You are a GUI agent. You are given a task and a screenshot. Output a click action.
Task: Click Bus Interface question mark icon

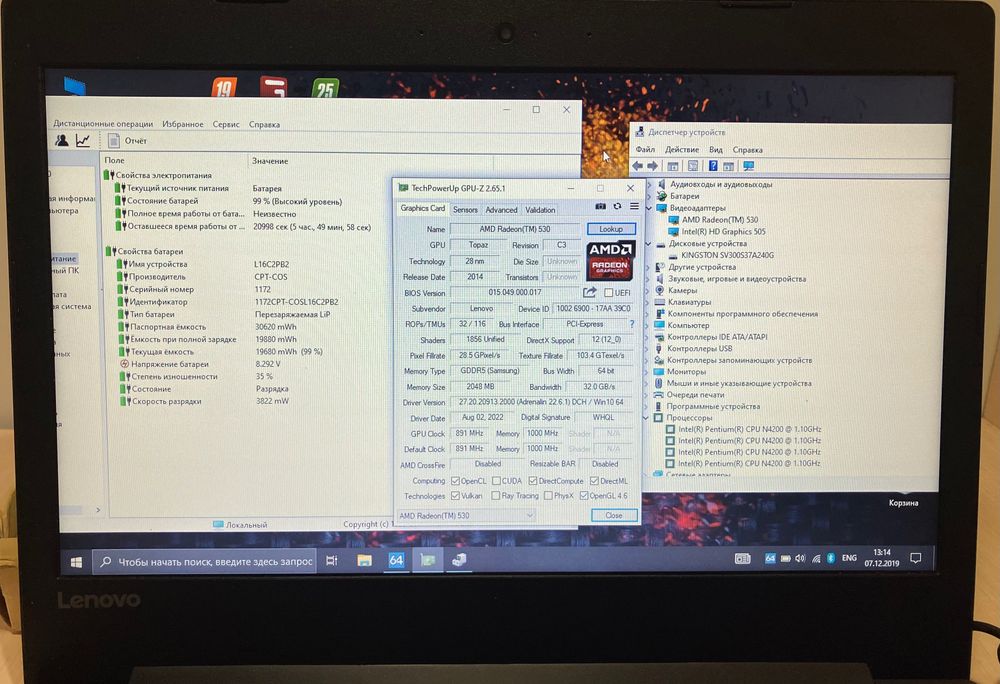pyautogui.click(x=632, y=324)
